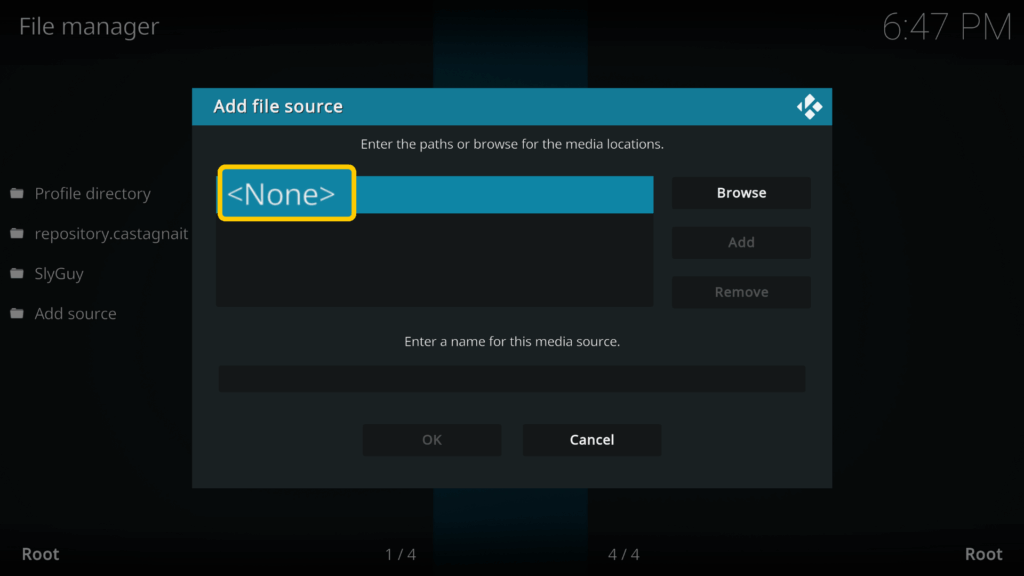
Task: Open the SlyGuy folder entry
Action: coord(60,272)
